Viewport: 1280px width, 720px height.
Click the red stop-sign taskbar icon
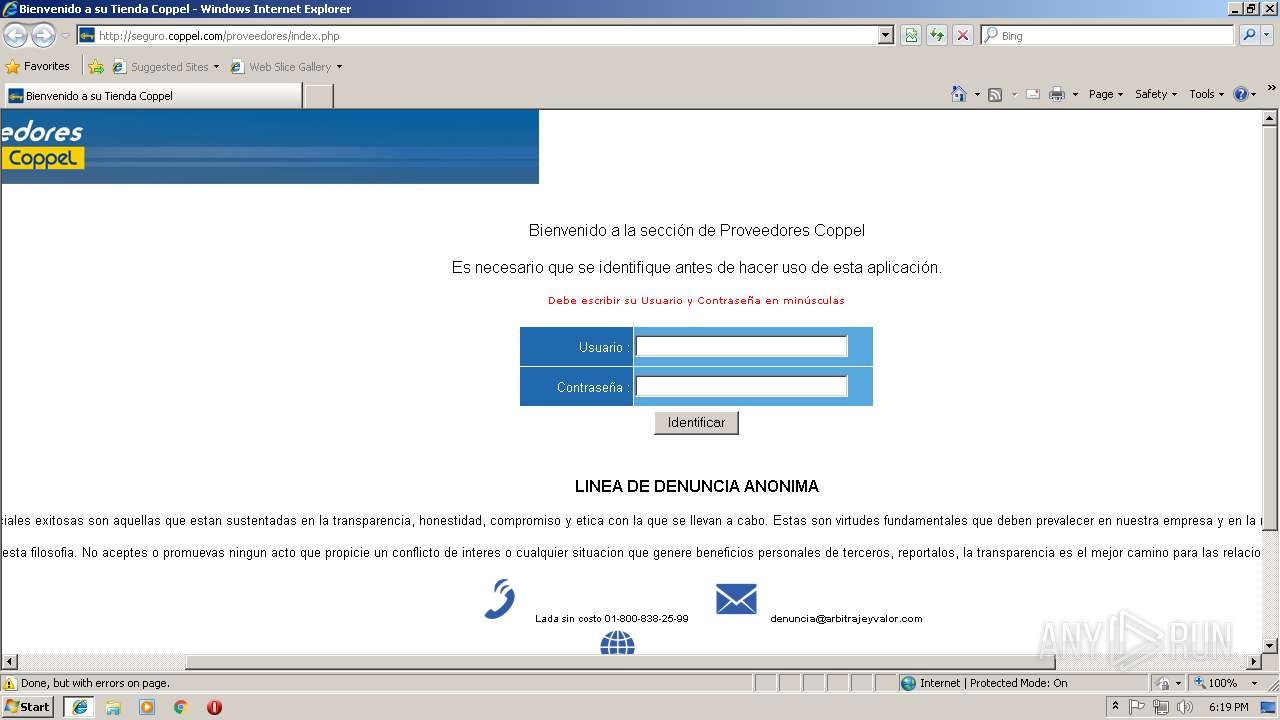[x=214, y=707]
